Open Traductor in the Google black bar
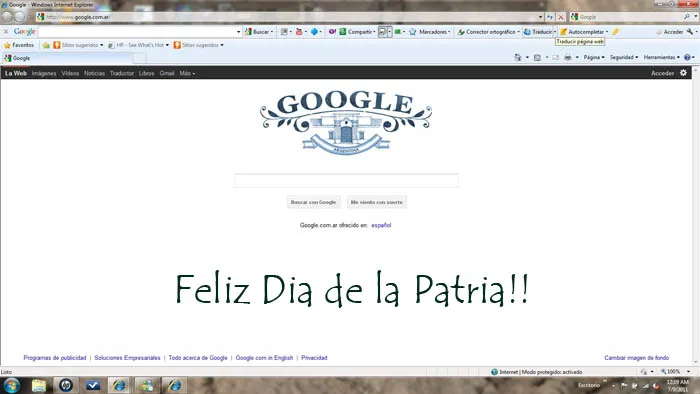 122,73
